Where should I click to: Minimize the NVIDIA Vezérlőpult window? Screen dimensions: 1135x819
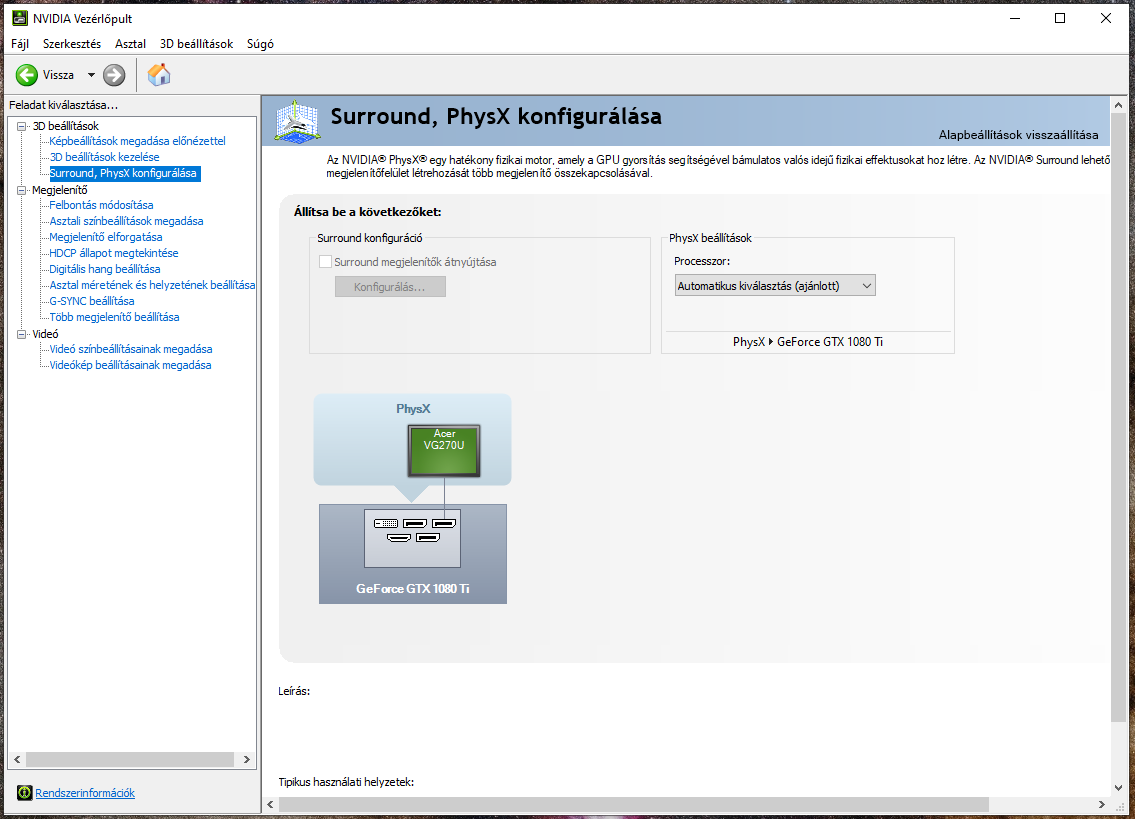click(1015, 18)
